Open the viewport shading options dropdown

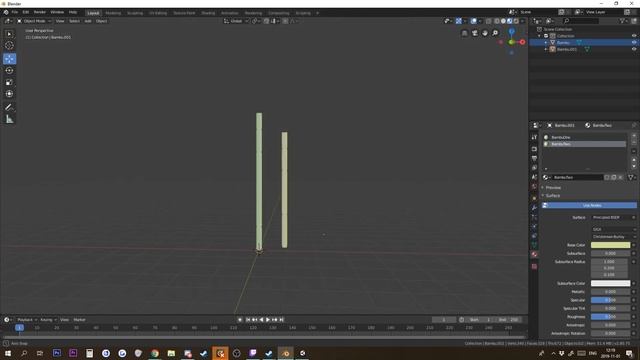(x=523, y=21)
